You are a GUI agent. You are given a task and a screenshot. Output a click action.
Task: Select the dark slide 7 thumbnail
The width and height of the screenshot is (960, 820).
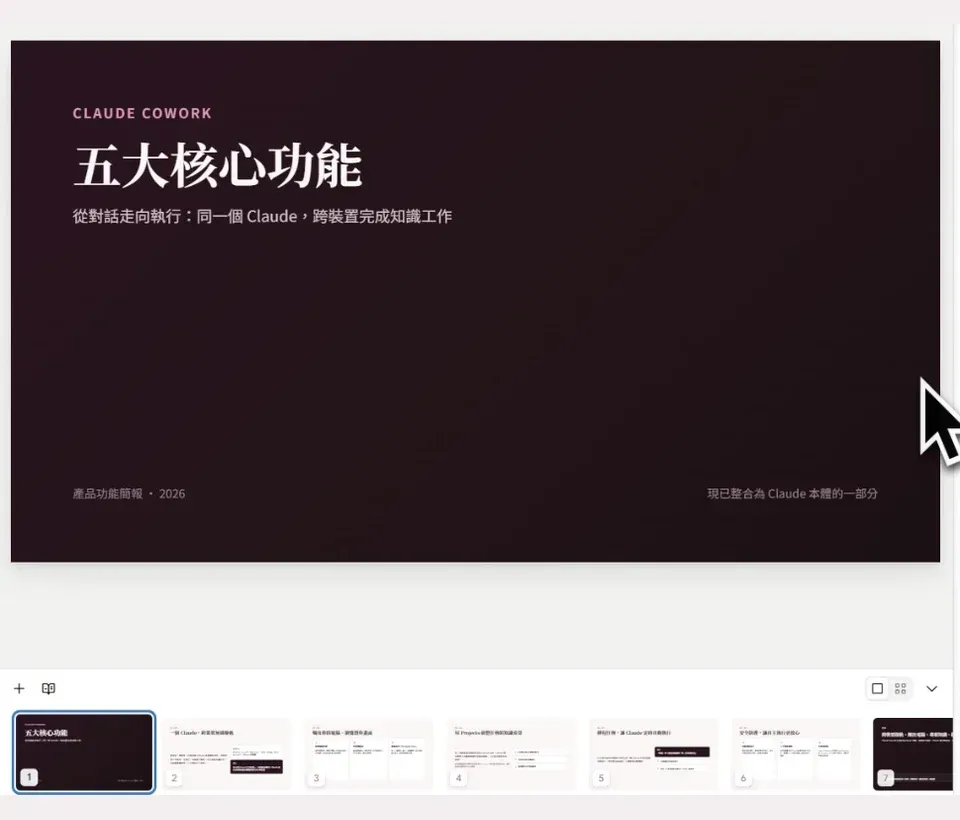[913, 754]
